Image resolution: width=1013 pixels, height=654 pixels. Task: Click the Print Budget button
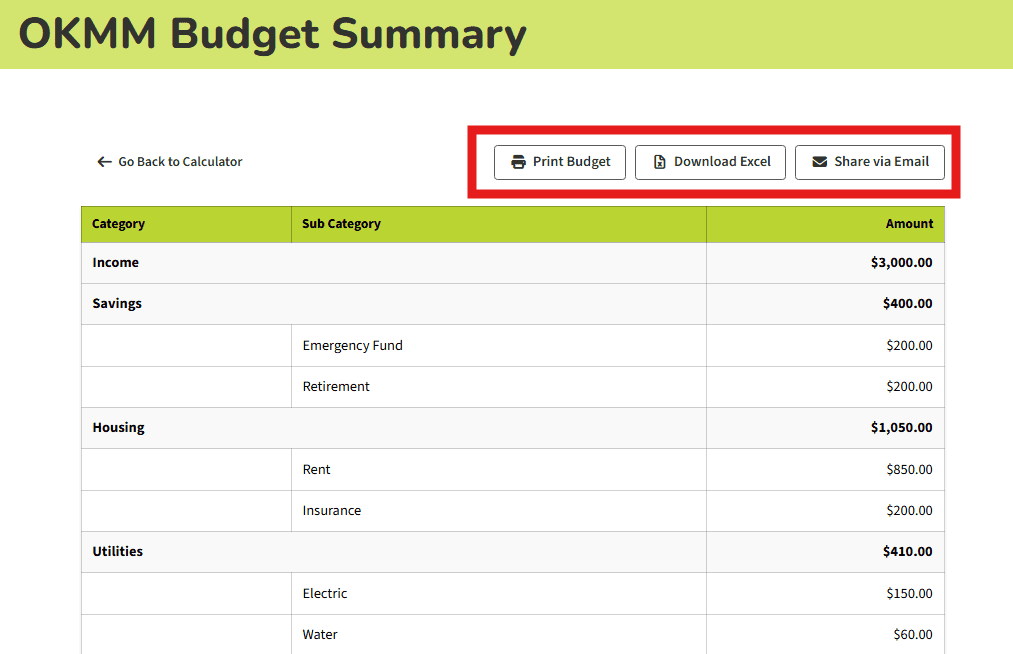click(560, 161)
